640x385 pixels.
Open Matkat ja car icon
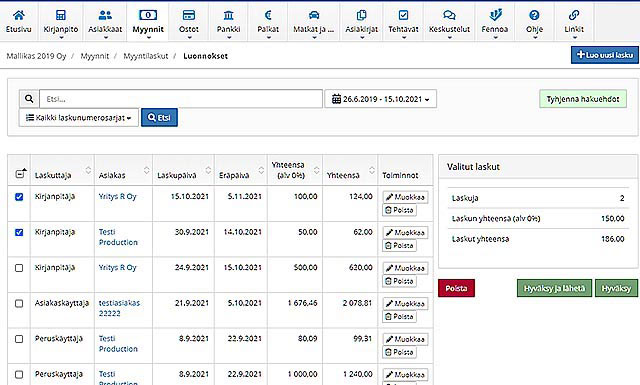pyautogui.click(x=313, y=15)
